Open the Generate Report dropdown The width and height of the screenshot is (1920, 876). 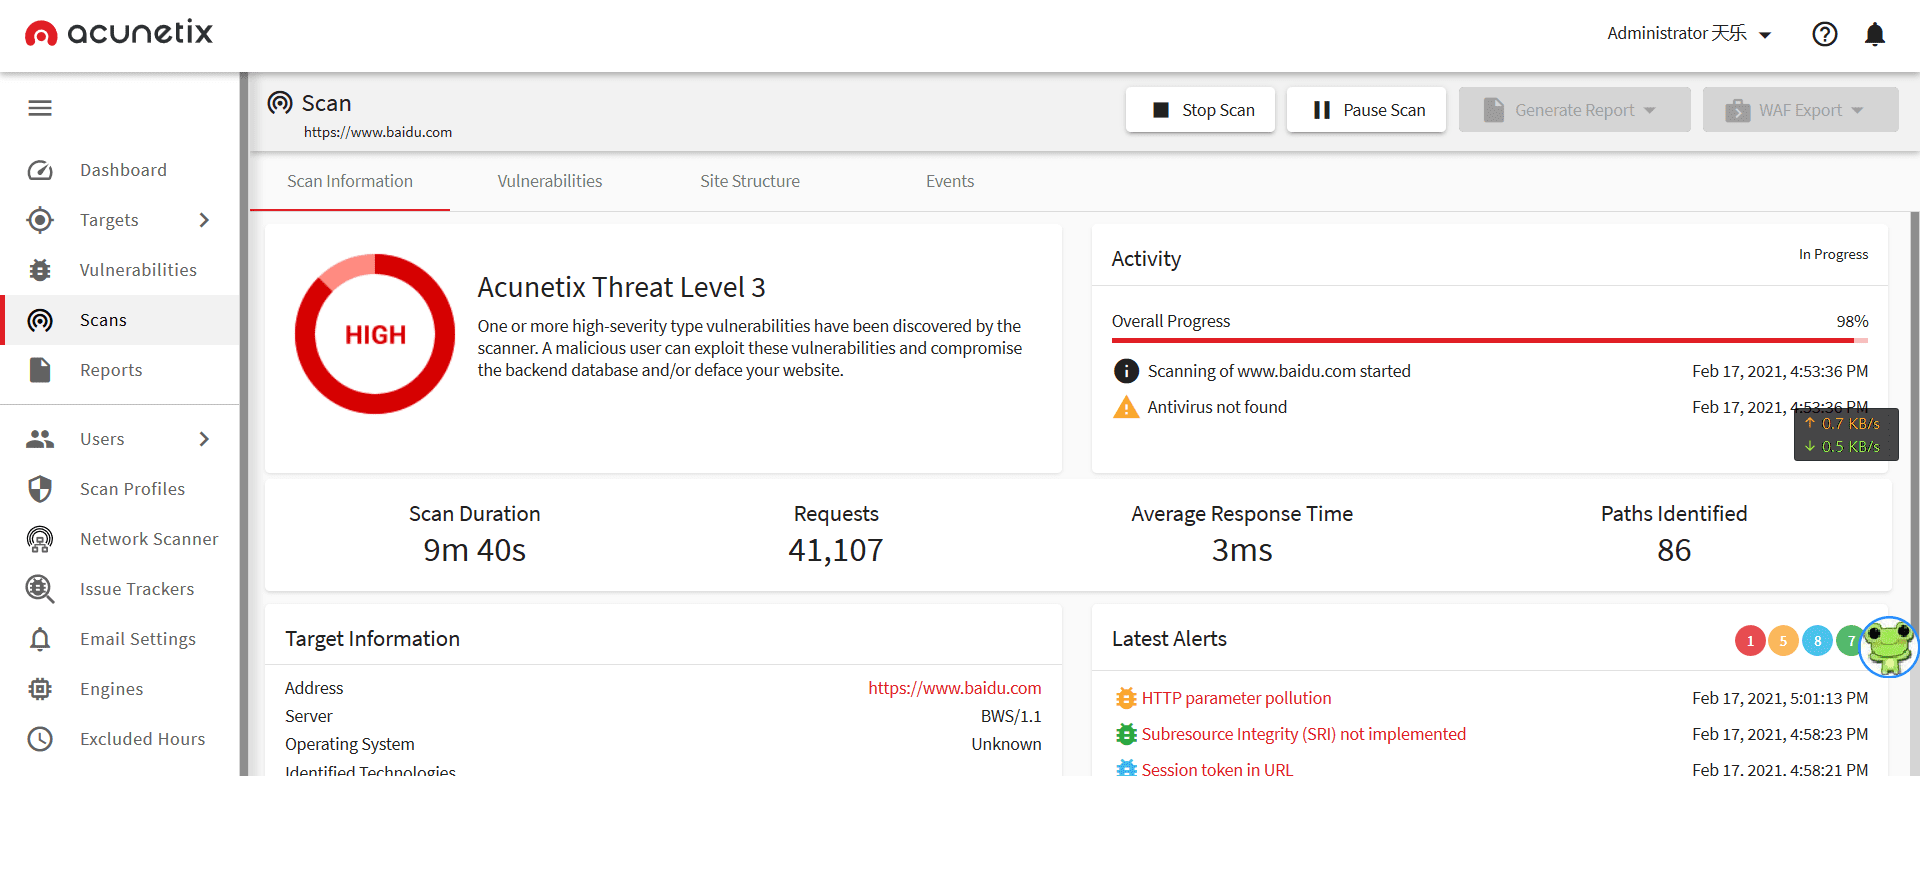[1574, 110]
